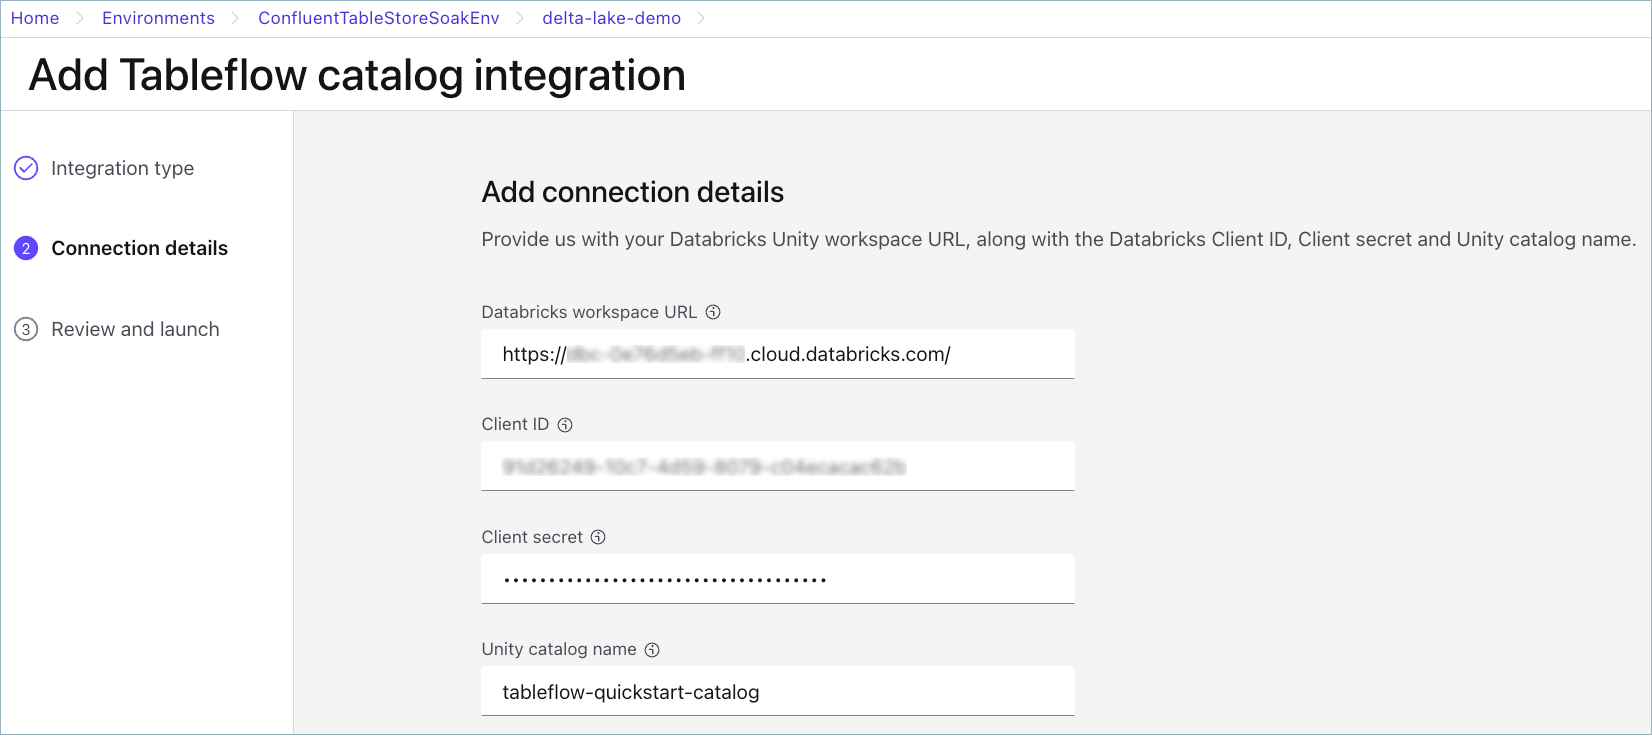
Task: Select the Connection details step
Action: (139, 248)
